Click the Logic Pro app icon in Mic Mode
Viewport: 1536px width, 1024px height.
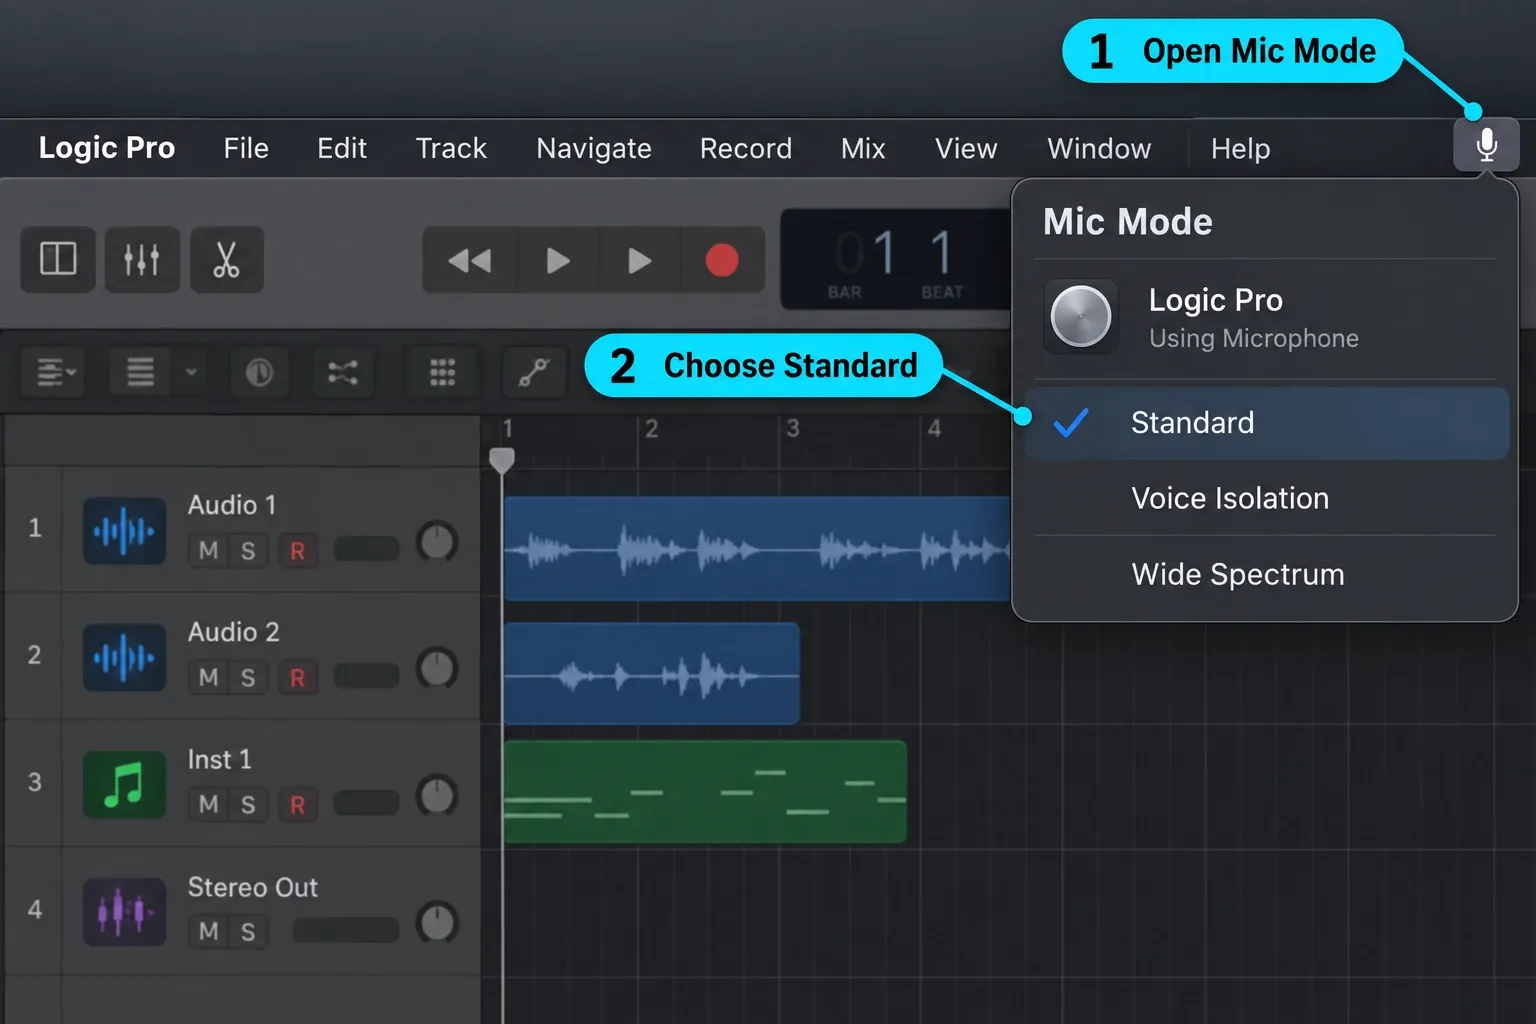tap(1081, 316)
